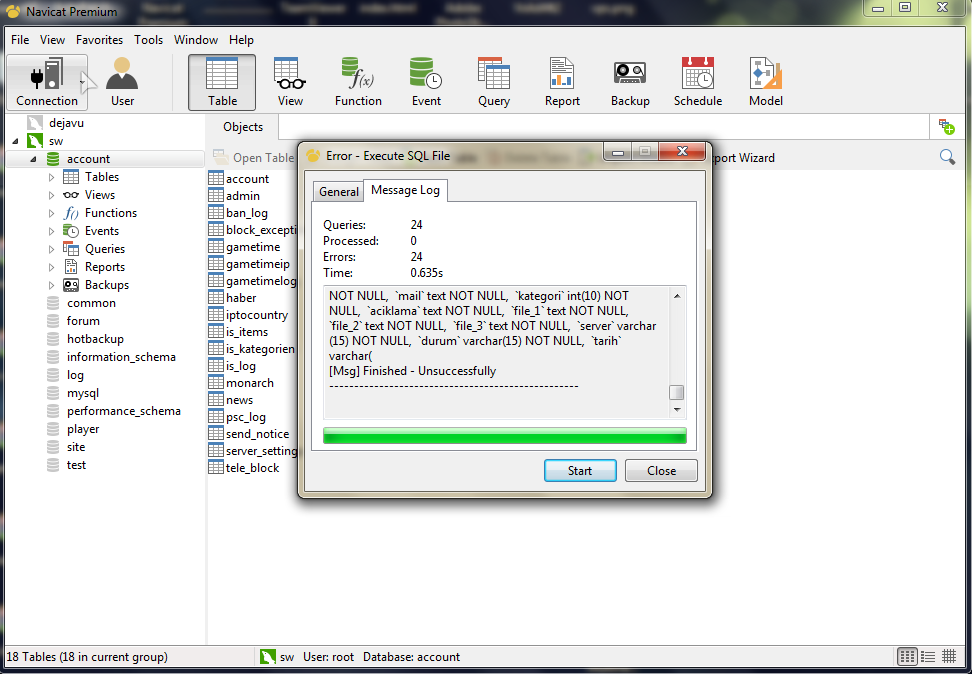
Task: Click the message log scrollbar down arrow
Action: point(677,410)
